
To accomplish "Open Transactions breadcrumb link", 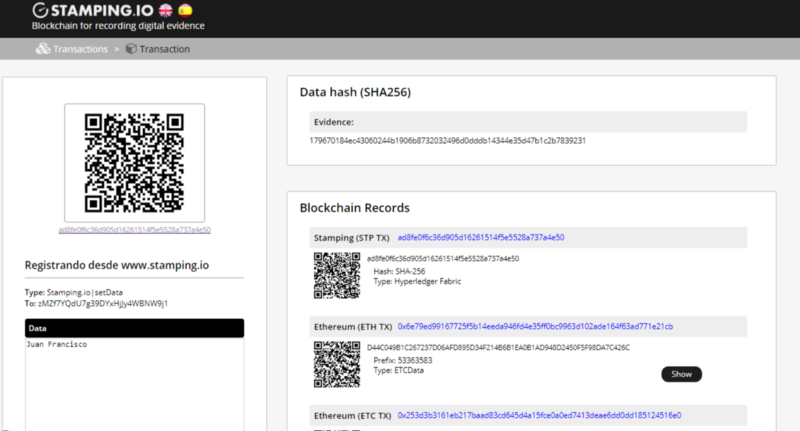I will pyautogui.click(x=80, y=49).
